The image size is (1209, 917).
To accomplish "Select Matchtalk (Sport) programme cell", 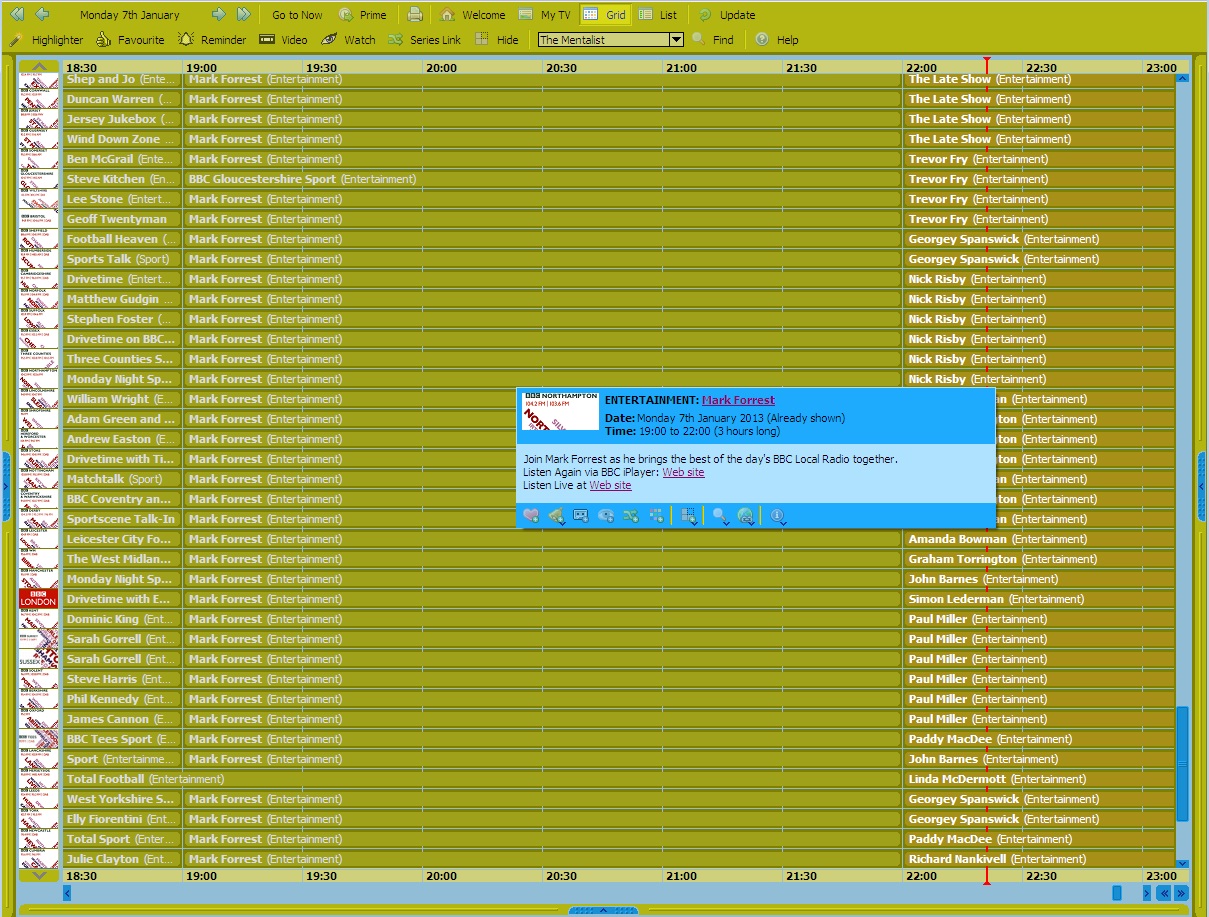I will point(122,479).
